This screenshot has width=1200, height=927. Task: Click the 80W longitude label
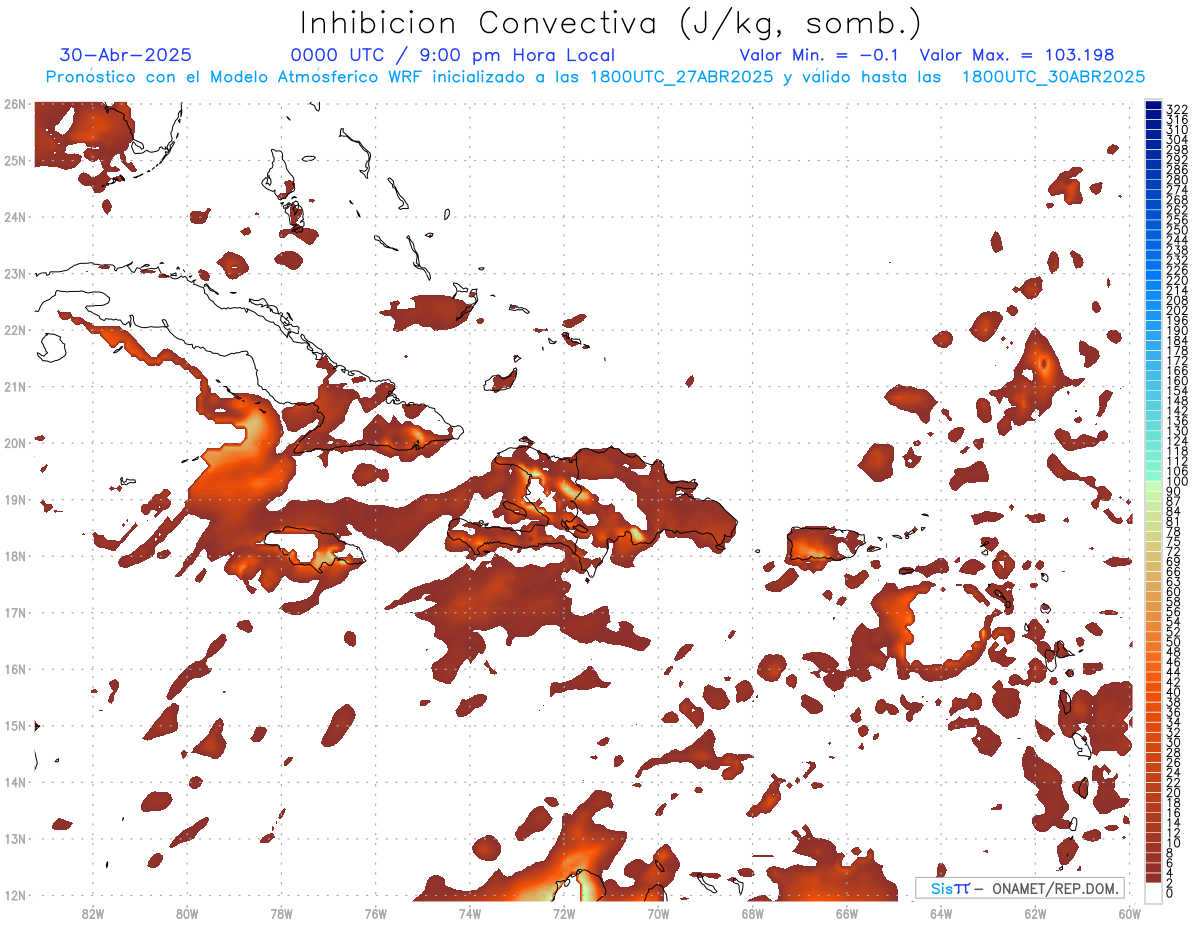186,913
